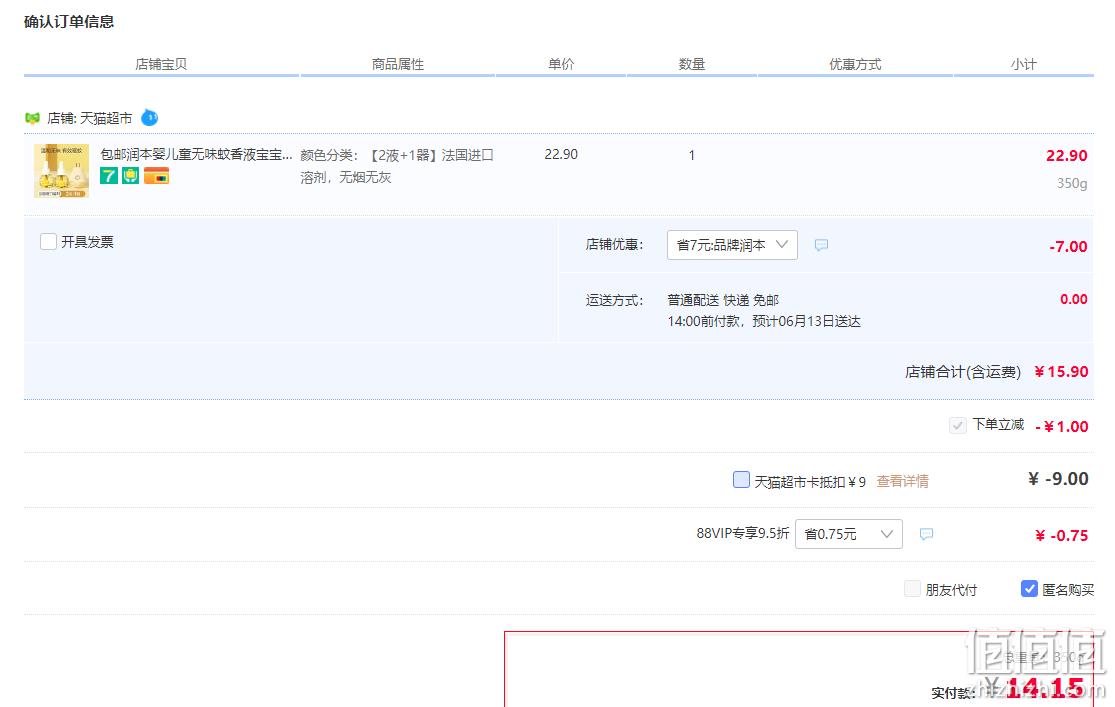The height and width of the screenshot is (707, 1115).
Task: Click the -7.00 store discount amount
Action: click(1068, 247)
